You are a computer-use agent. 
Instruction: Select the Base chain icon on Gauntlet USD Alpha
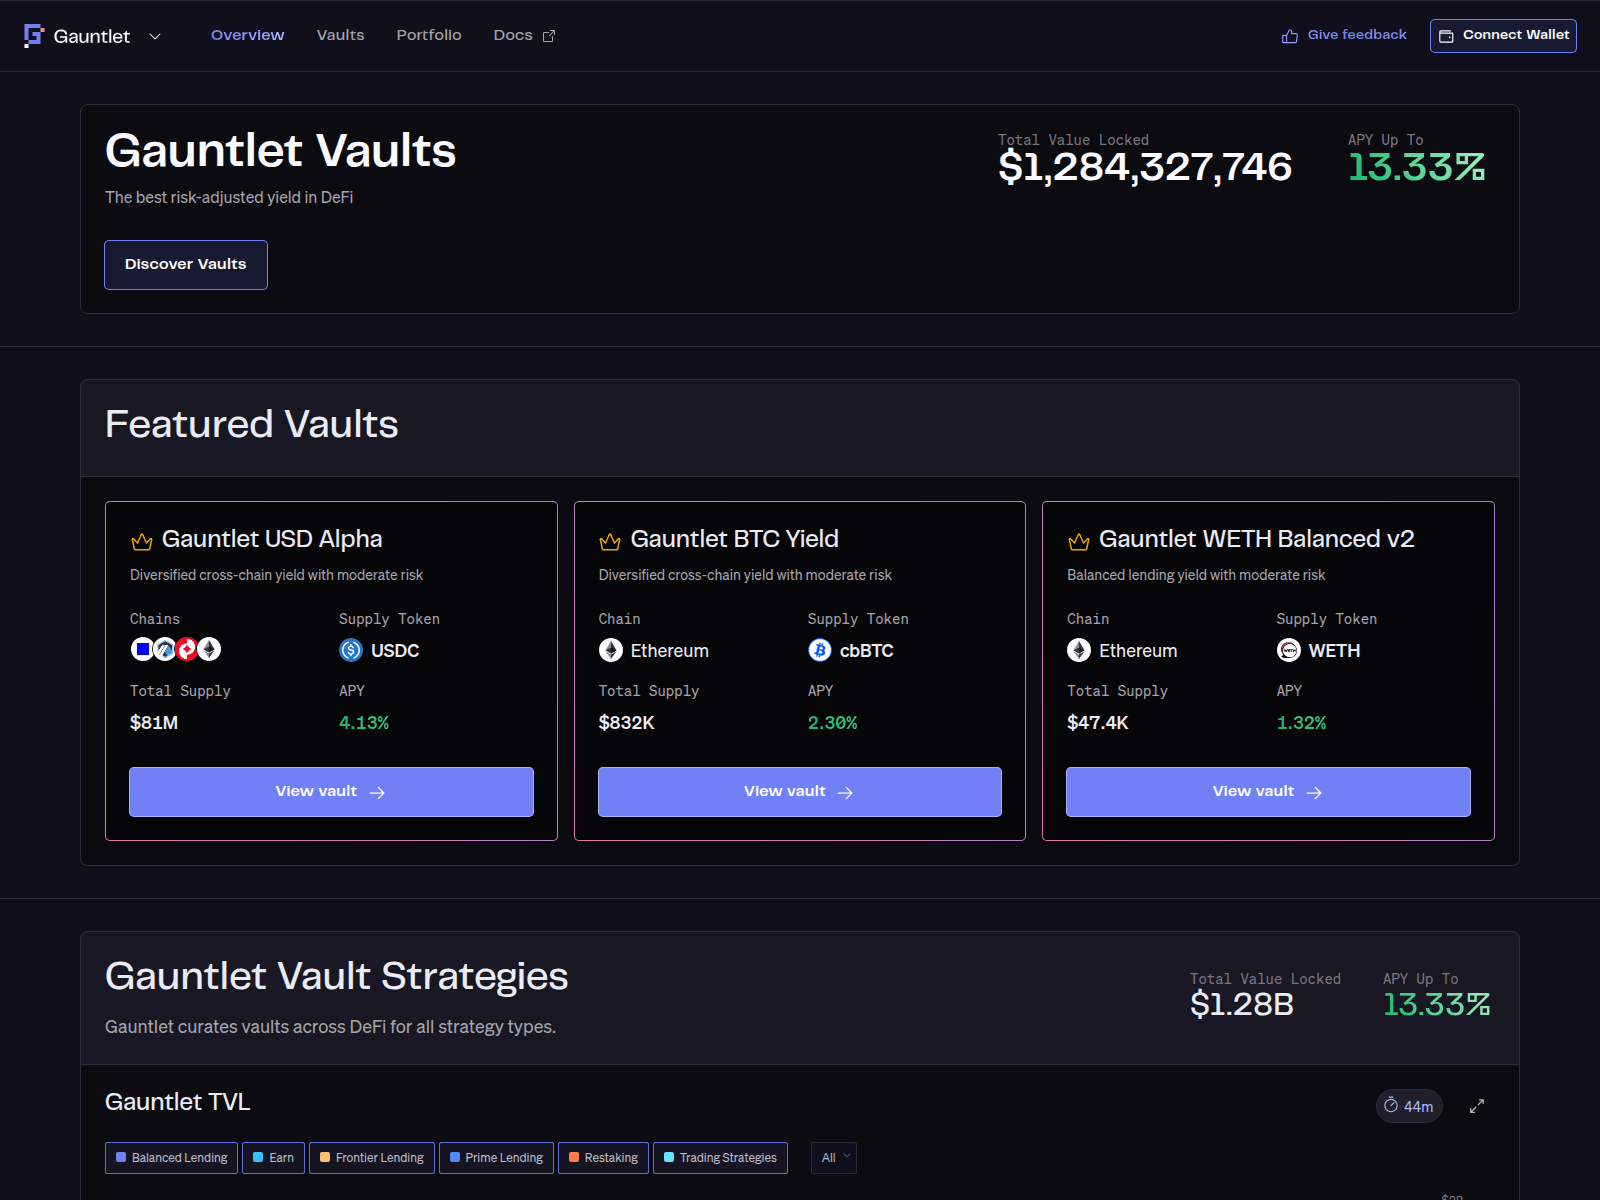[x=142, y=650]
